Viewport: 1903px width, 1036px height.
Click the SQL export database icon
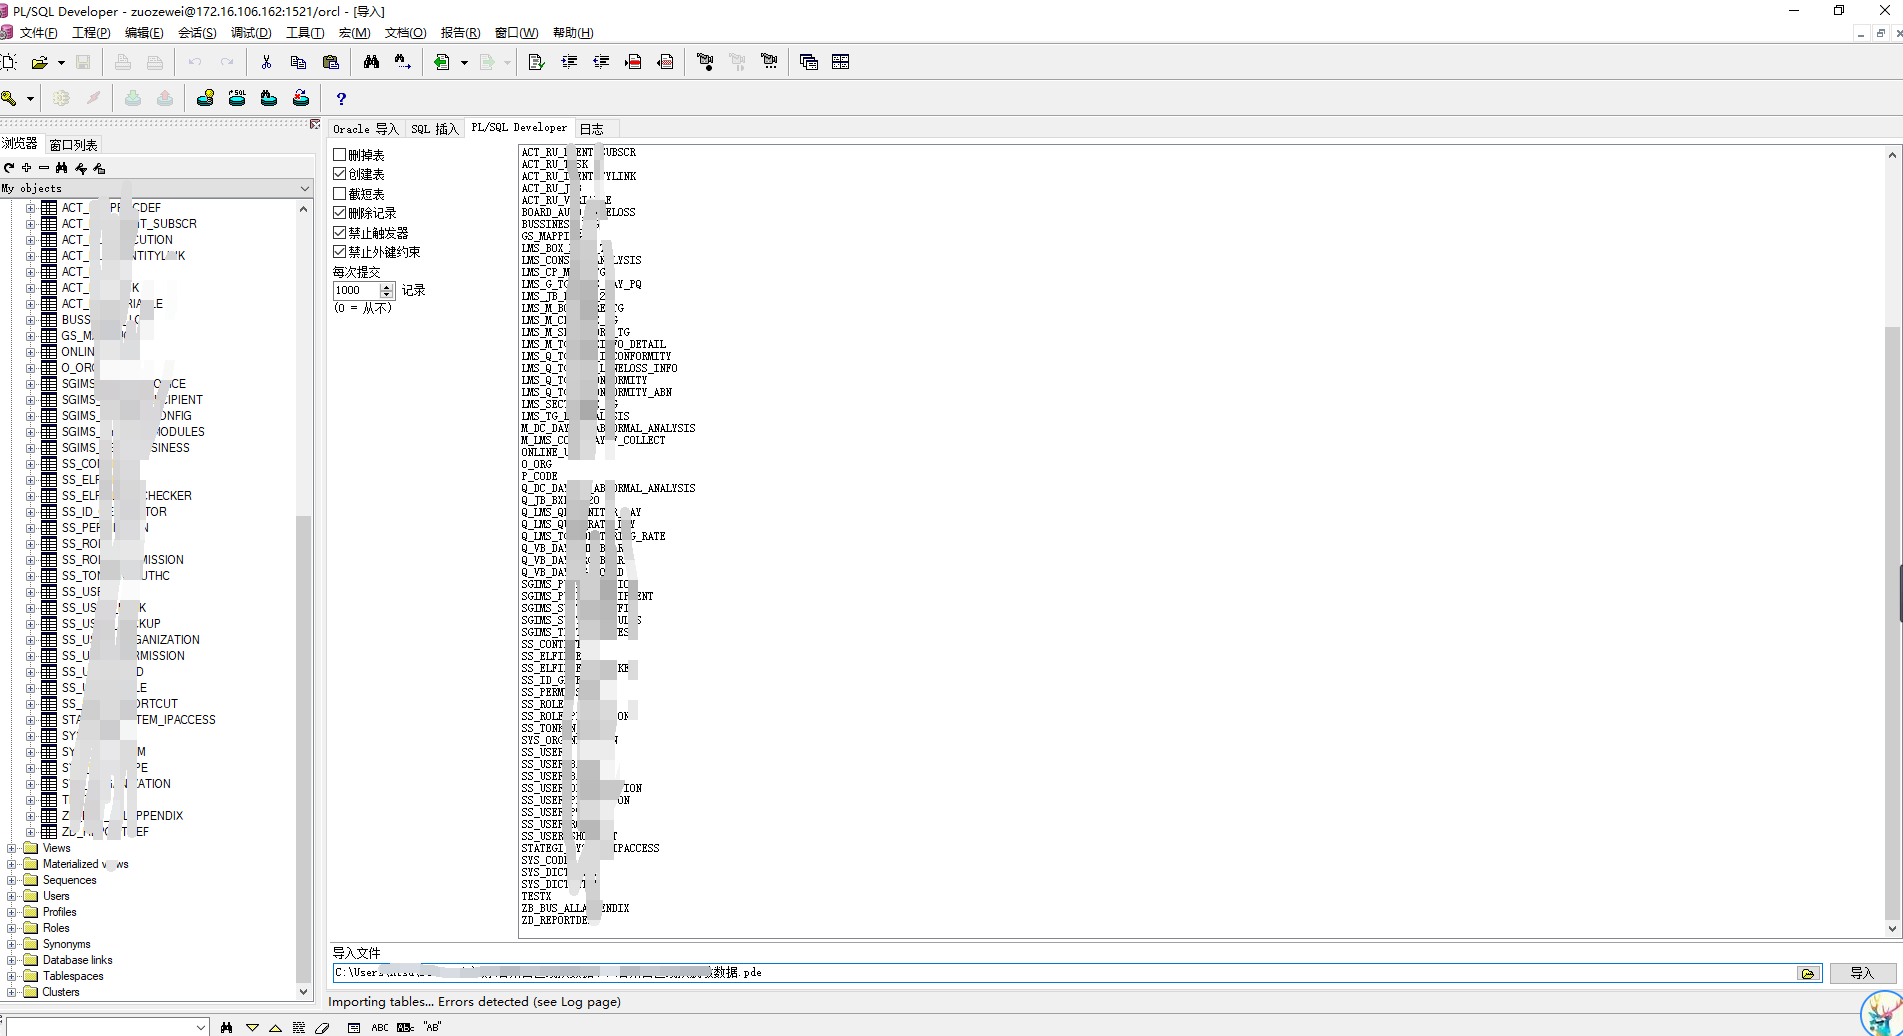click(237, 98)
